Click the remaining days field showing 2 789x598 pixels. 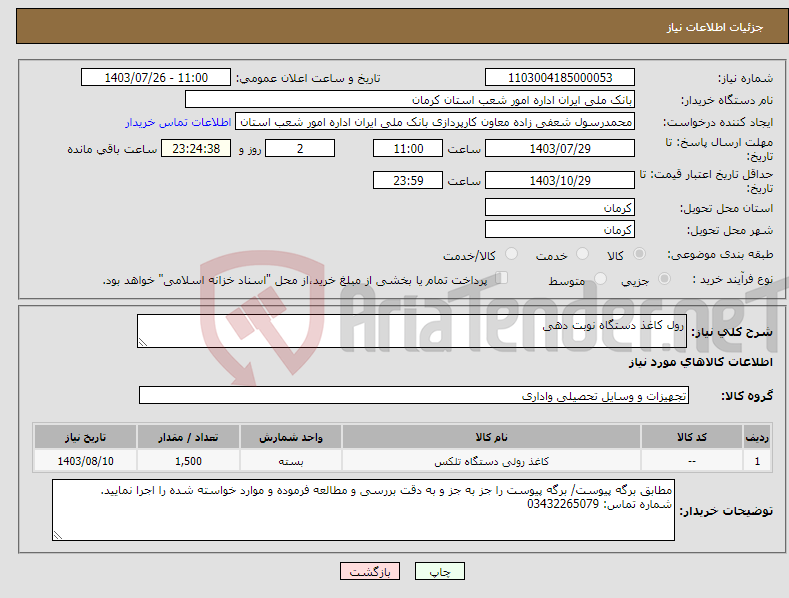pyautogui.click(x=300, y=148)
